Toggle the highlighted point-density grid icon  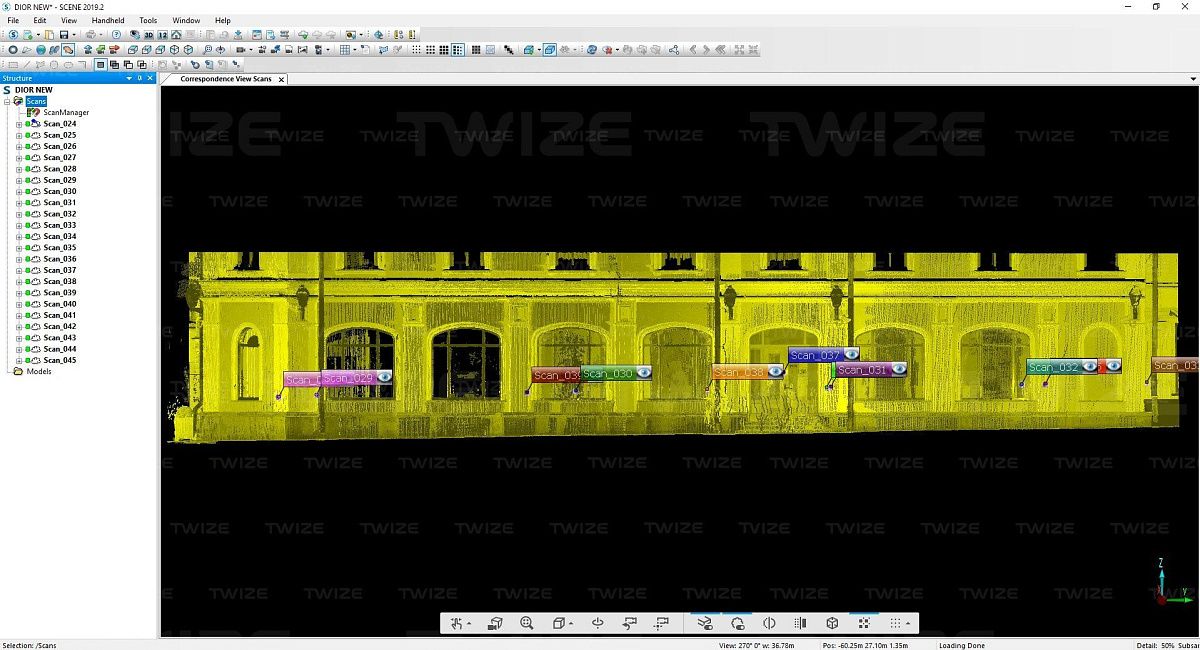[458, 50]
